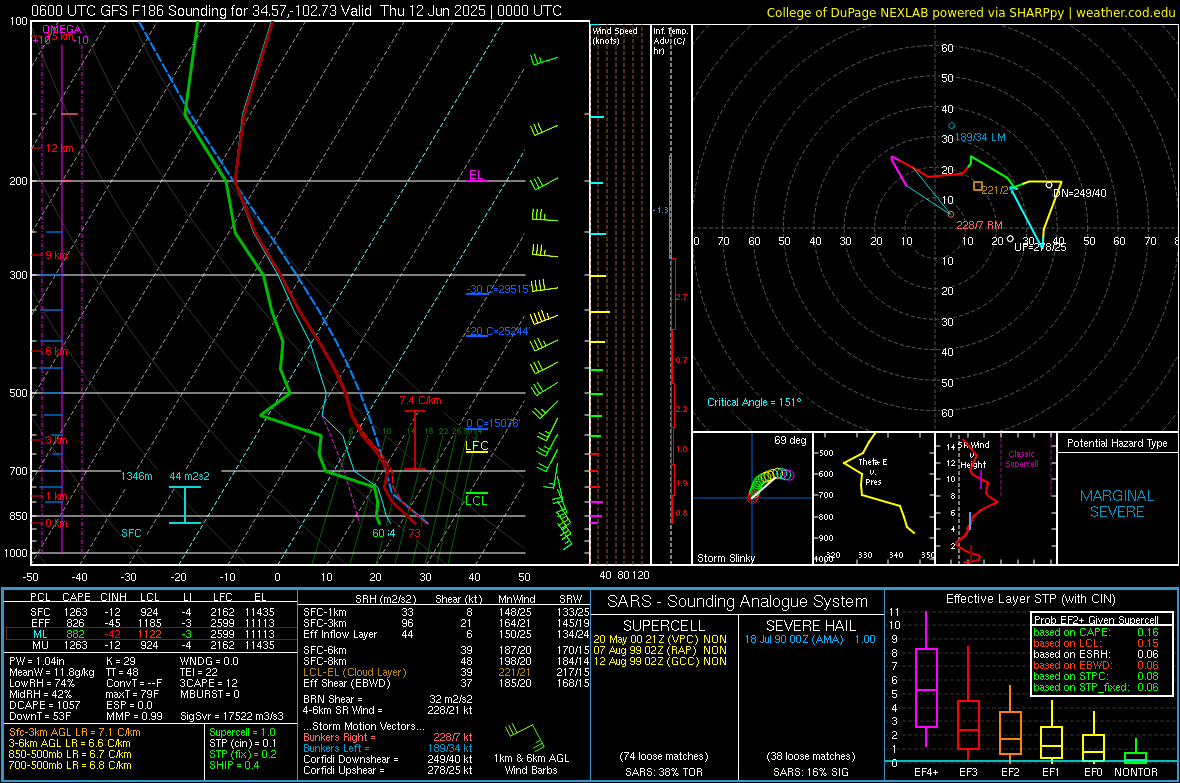1180x783 pixels.
Task: Click the Classic Supercell label
Action: pyautogui.click(x=1022, y=459)
